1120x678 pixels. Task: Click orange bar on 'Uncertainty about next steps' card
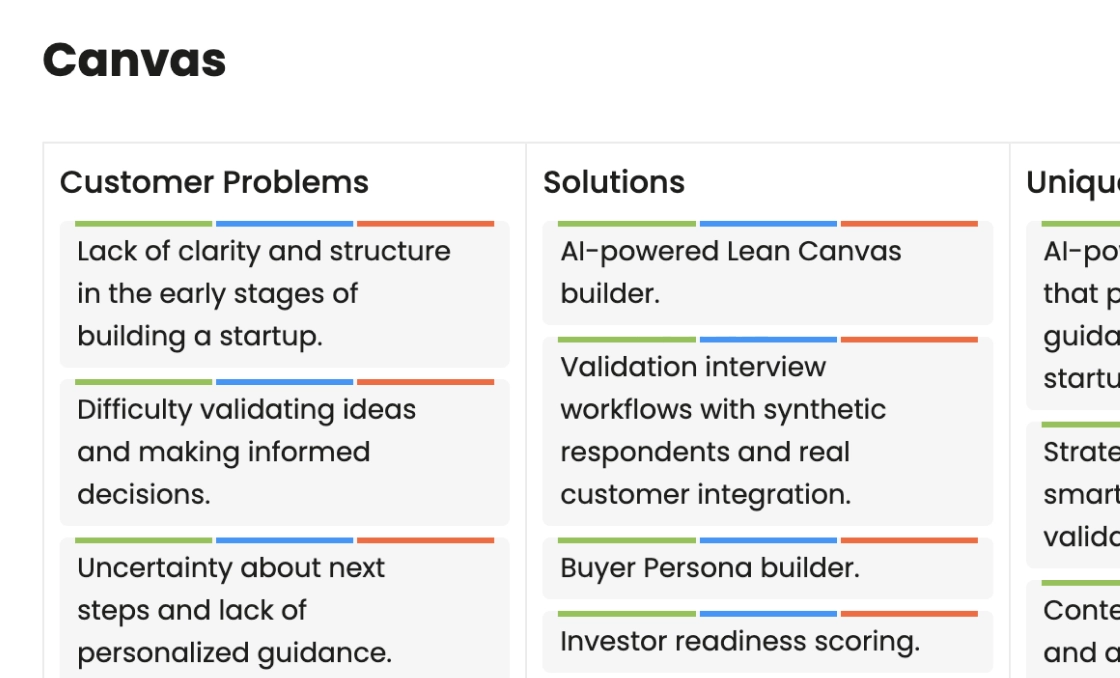tap(426, 541)
